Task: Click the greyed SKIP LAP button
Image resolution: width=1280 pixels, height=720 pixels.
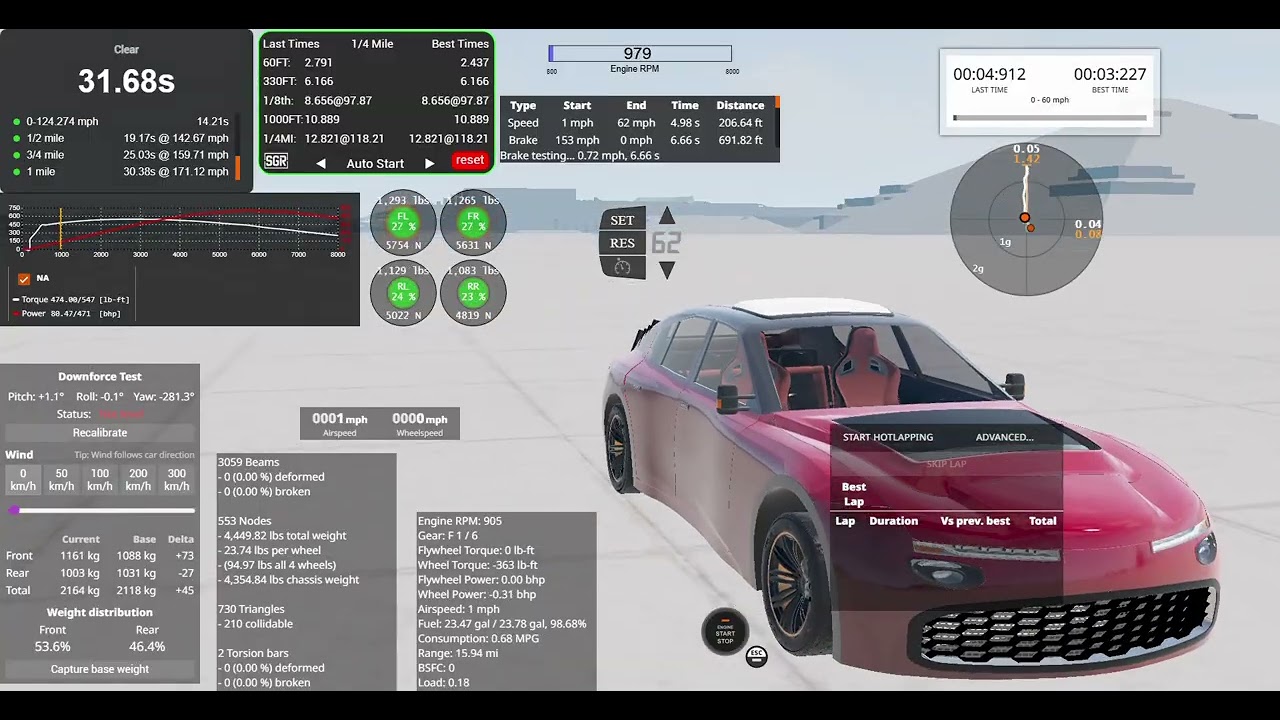Action: point(946,464)
